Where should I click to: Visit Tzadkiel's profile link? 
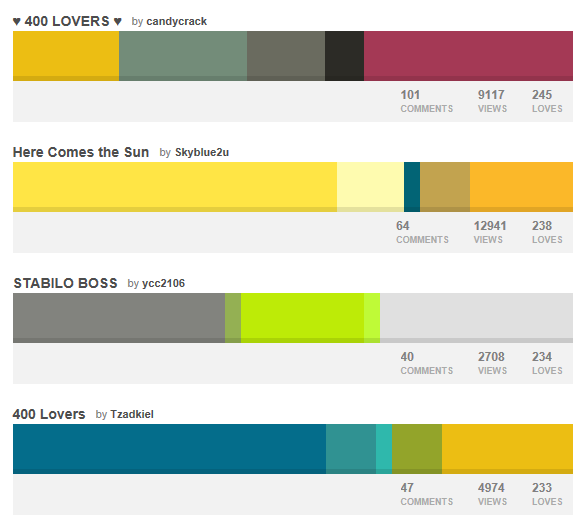[x=132, y=414]
